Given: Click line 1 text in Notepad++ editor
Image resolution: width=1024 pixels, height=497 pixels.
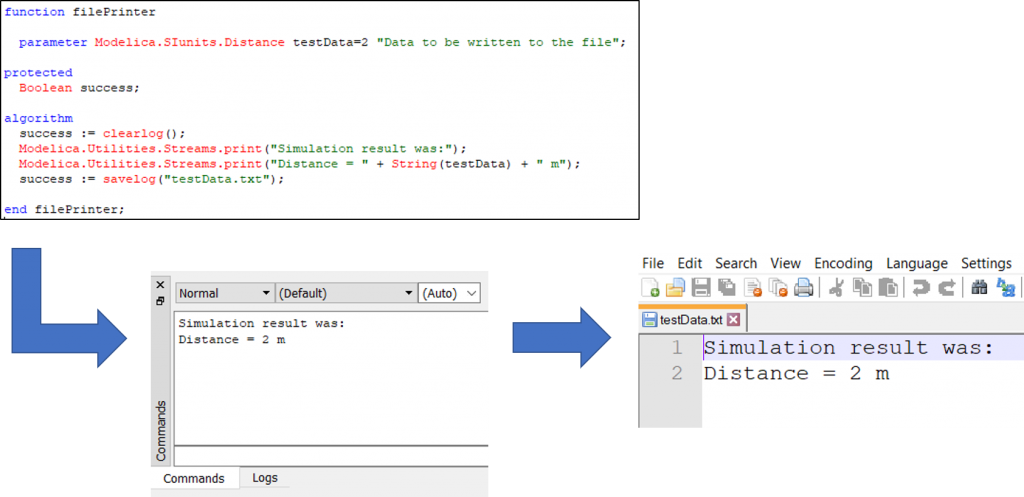Looking at the screenshot, I should click(x=848, y=348).
